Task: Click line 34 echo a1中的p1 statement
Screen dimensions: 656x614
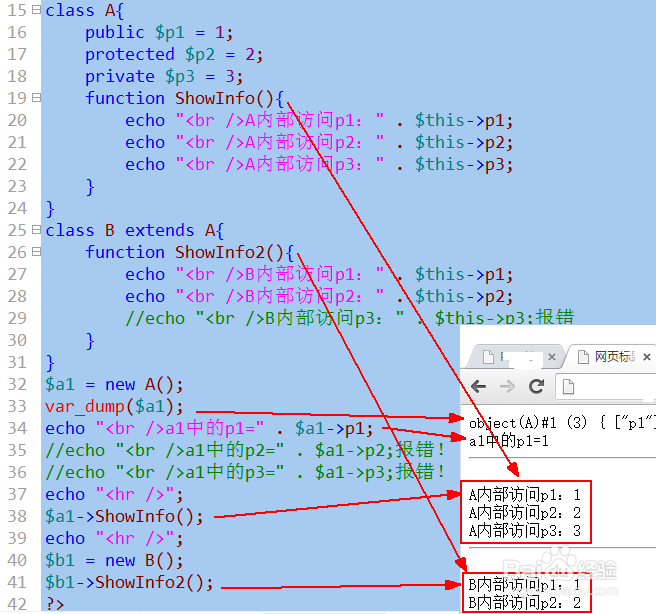Action: [209, 429]
